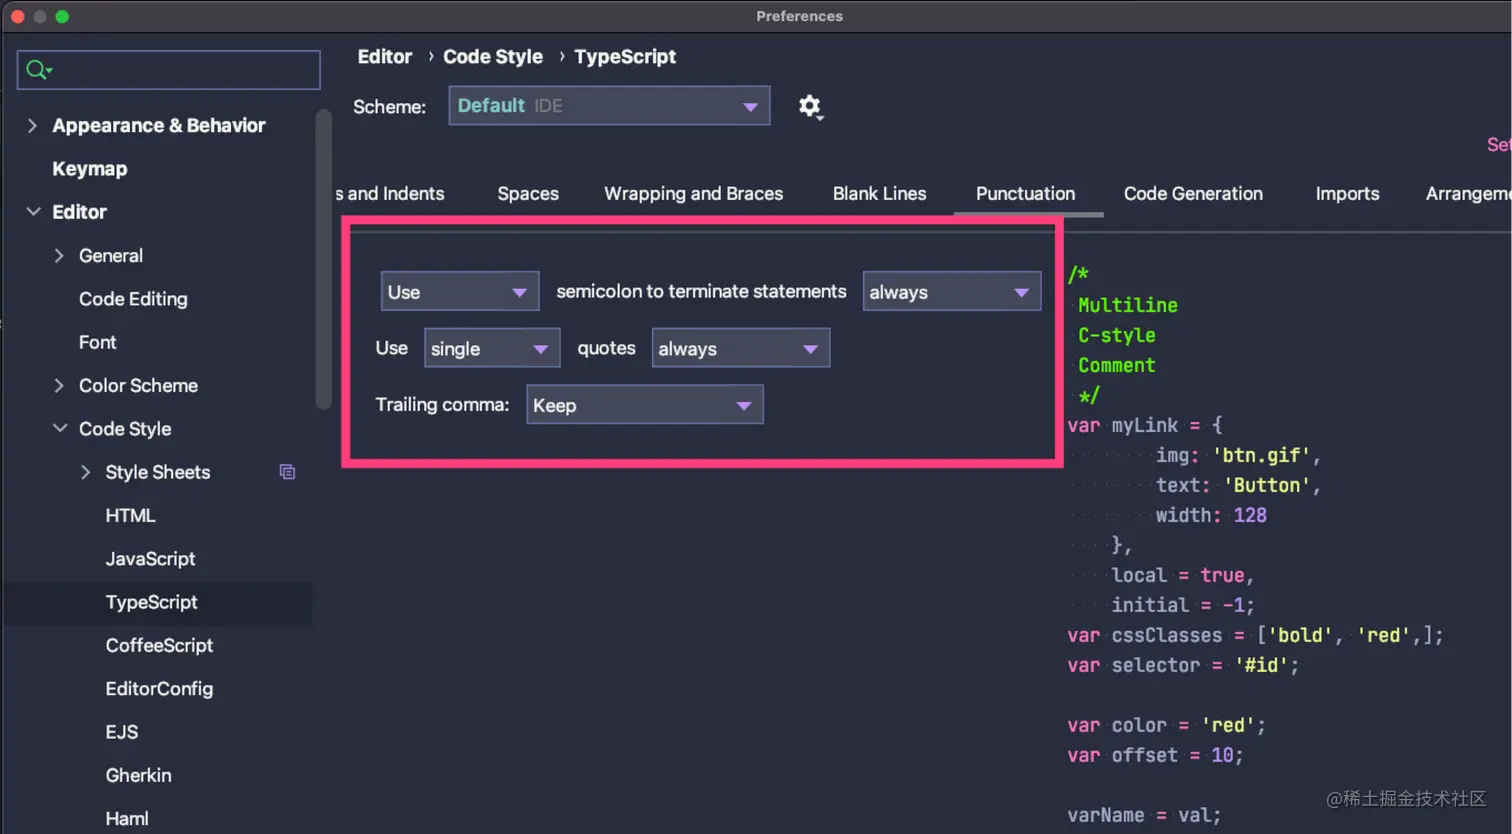1512x834 pixels.
Task: Click the 'Set from' link
Action: point(1499,145)
